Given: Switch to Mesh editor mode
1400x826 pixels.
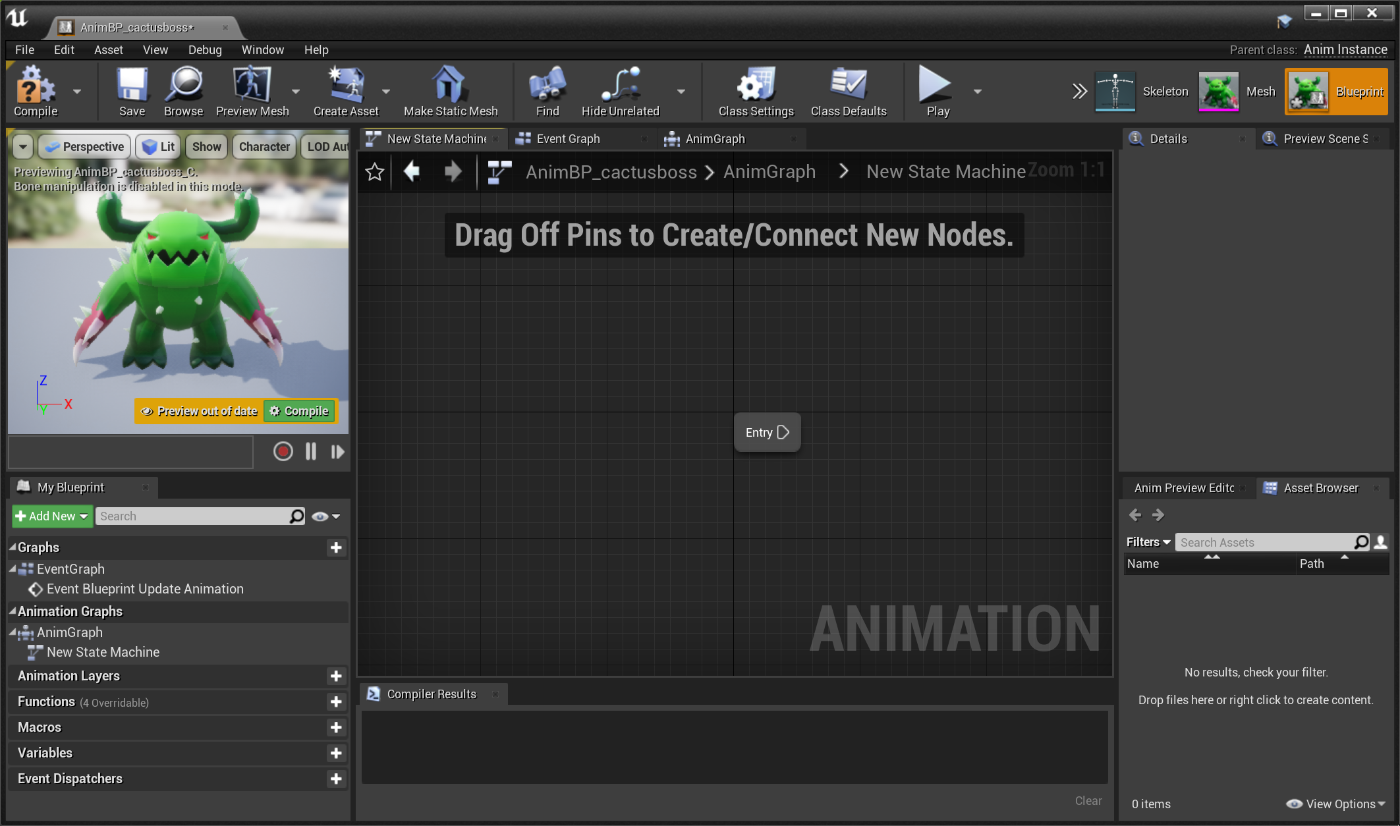Looking at the screenshot, I should 1238,91.
